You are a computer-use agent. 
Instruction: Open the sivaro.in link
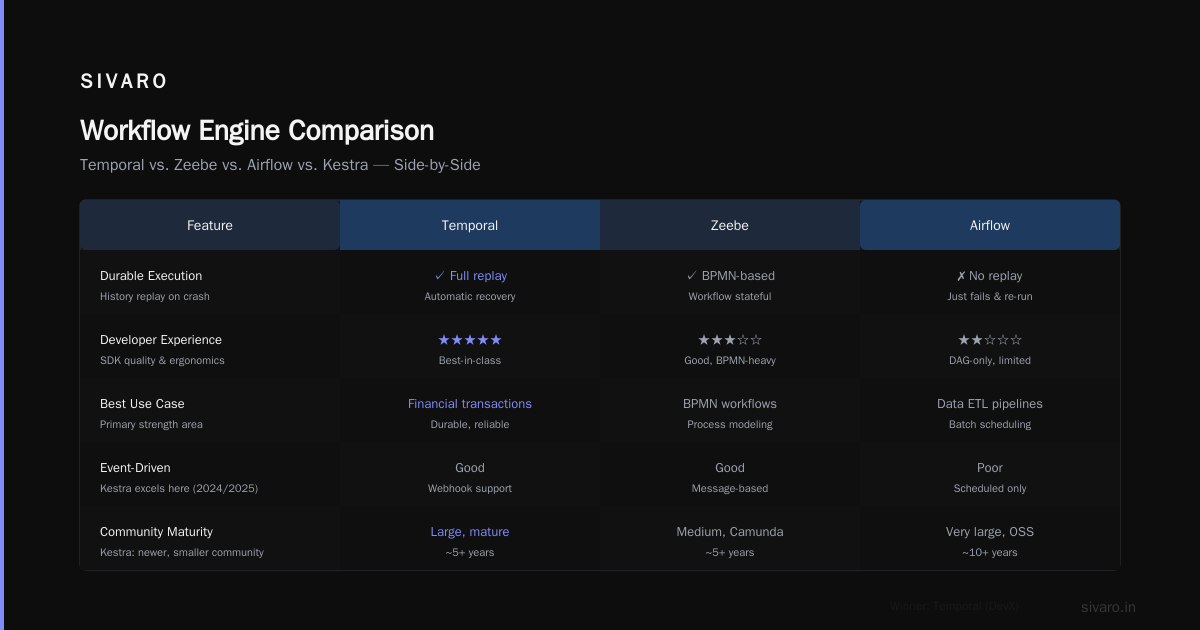(x=1108, y=607)
